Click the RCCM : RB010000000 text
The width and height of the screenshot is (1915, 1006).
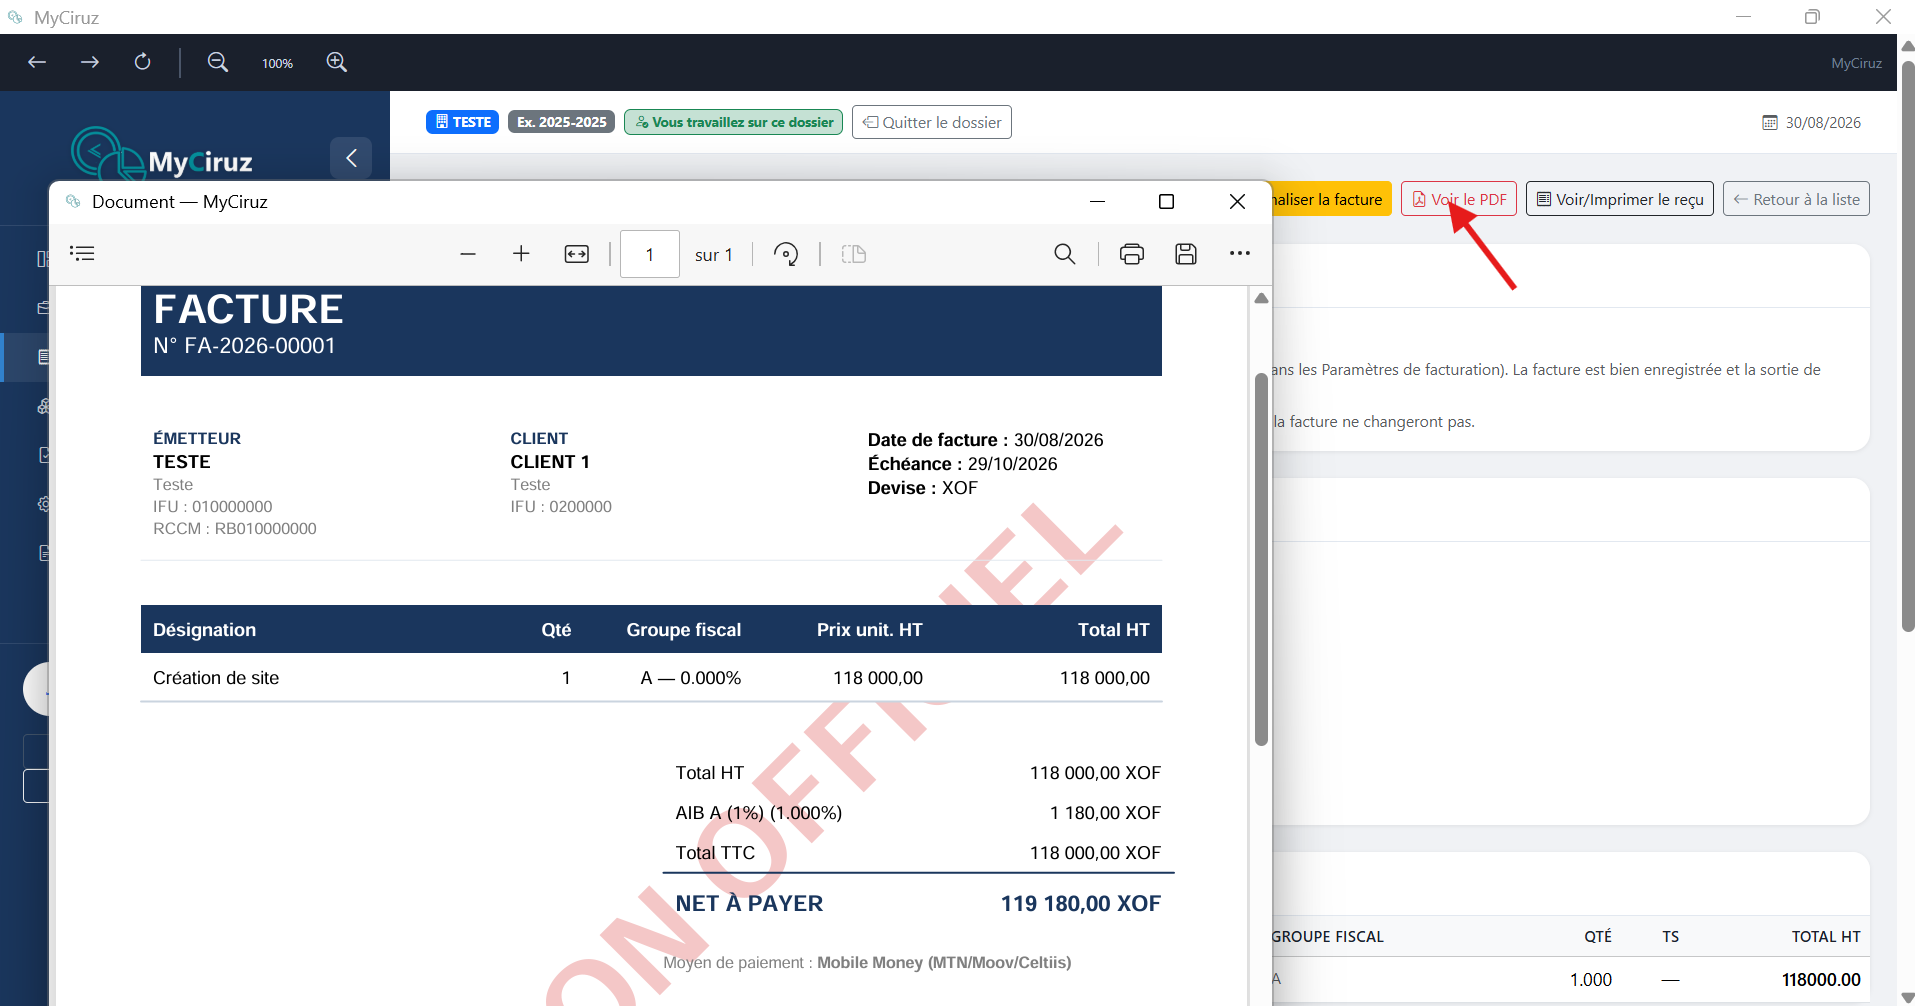click(235, 528)
